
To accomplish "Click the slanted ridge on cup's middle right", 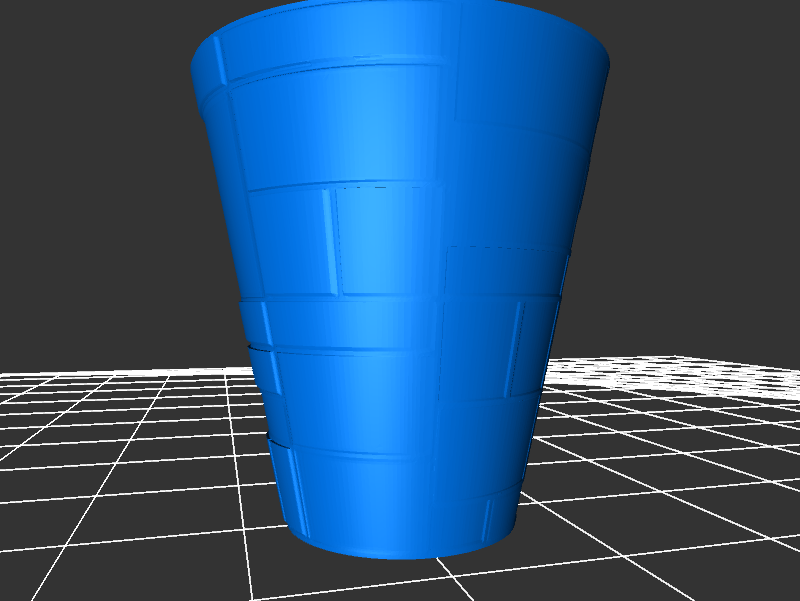I will click(x=517, y=348).
